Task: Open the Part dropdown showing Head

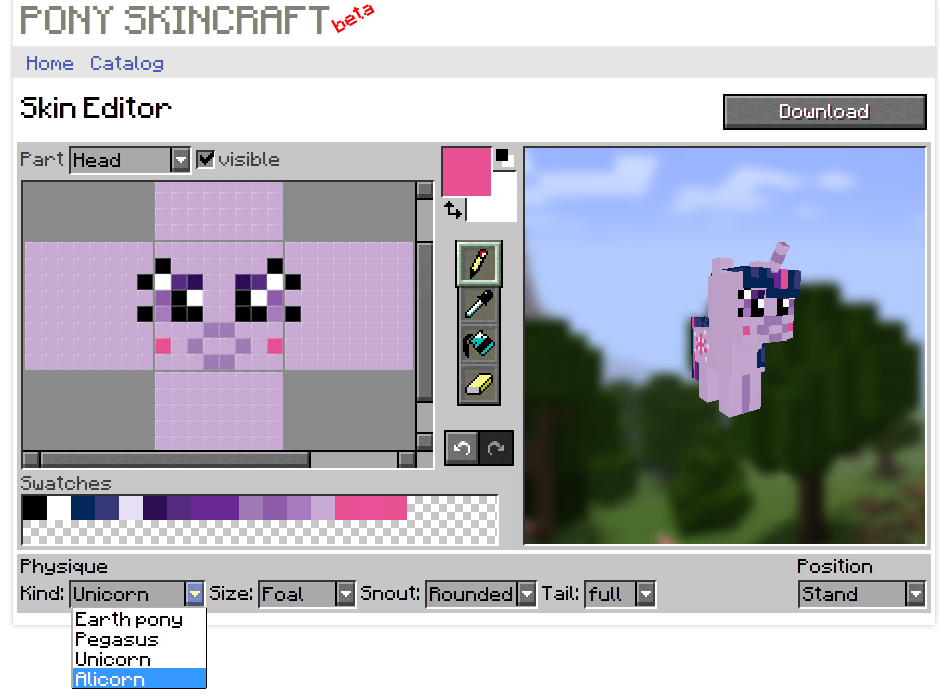Action: (x=130, y=160)
